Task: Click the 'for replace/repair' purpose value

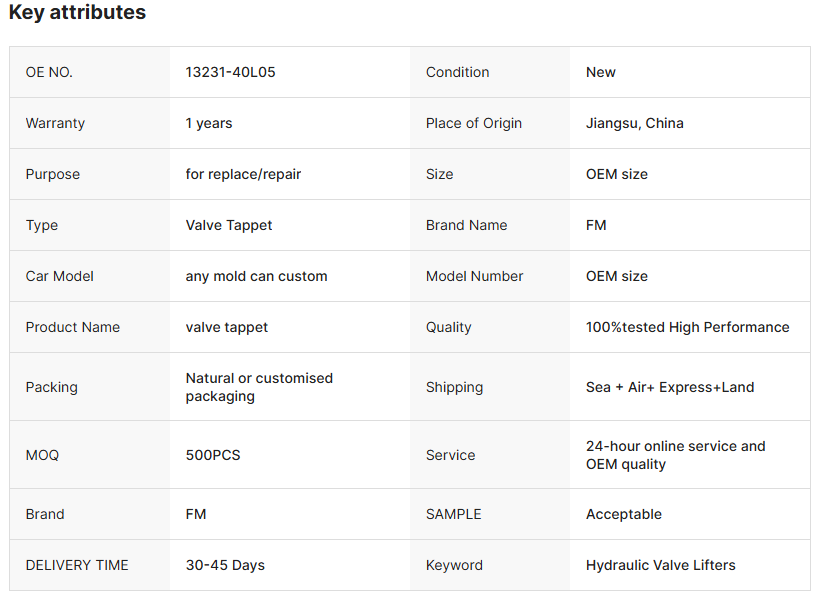Action: click(x=243, y=174)
